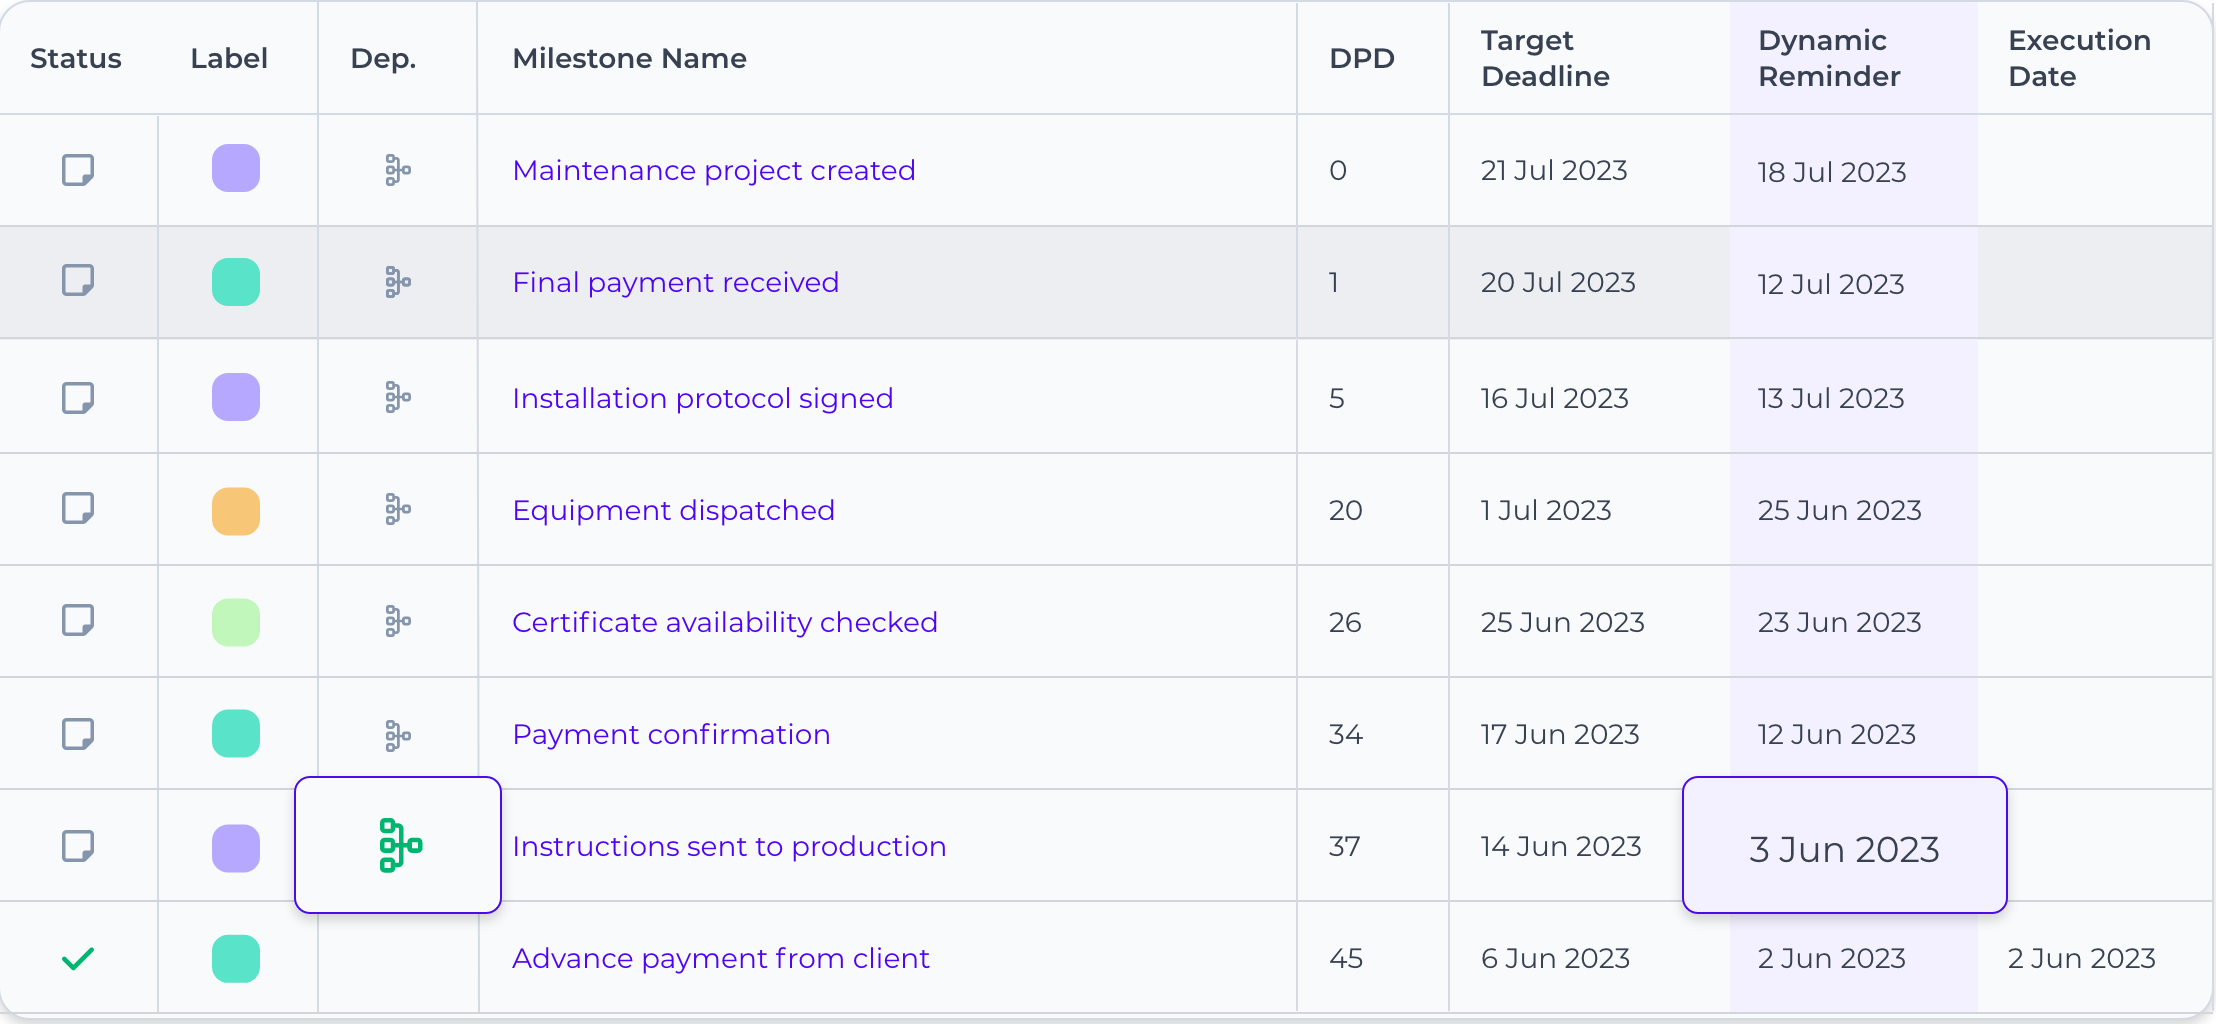Click the Dynamic Reminder column header
This screenshot has width=2216, height=1024.
point(1829,58)
